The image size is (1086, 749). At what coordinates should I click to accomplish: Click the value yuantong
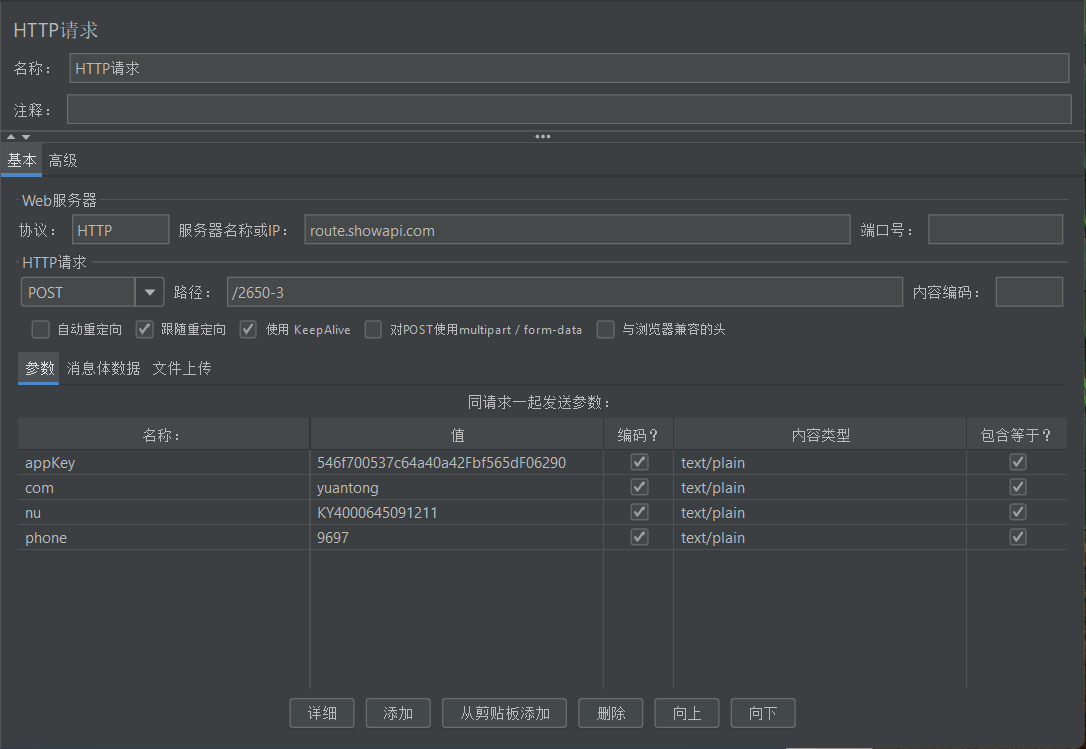[x=348, y=488]
